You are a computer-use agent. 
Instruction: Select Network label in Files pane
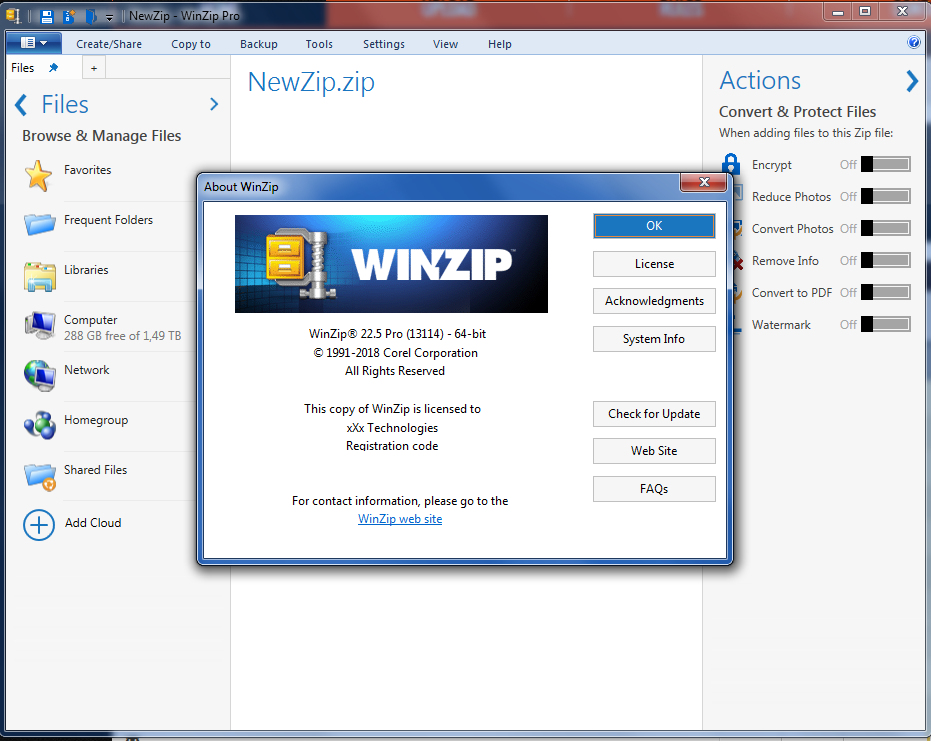pyautogui.click(x=87, y=370)
